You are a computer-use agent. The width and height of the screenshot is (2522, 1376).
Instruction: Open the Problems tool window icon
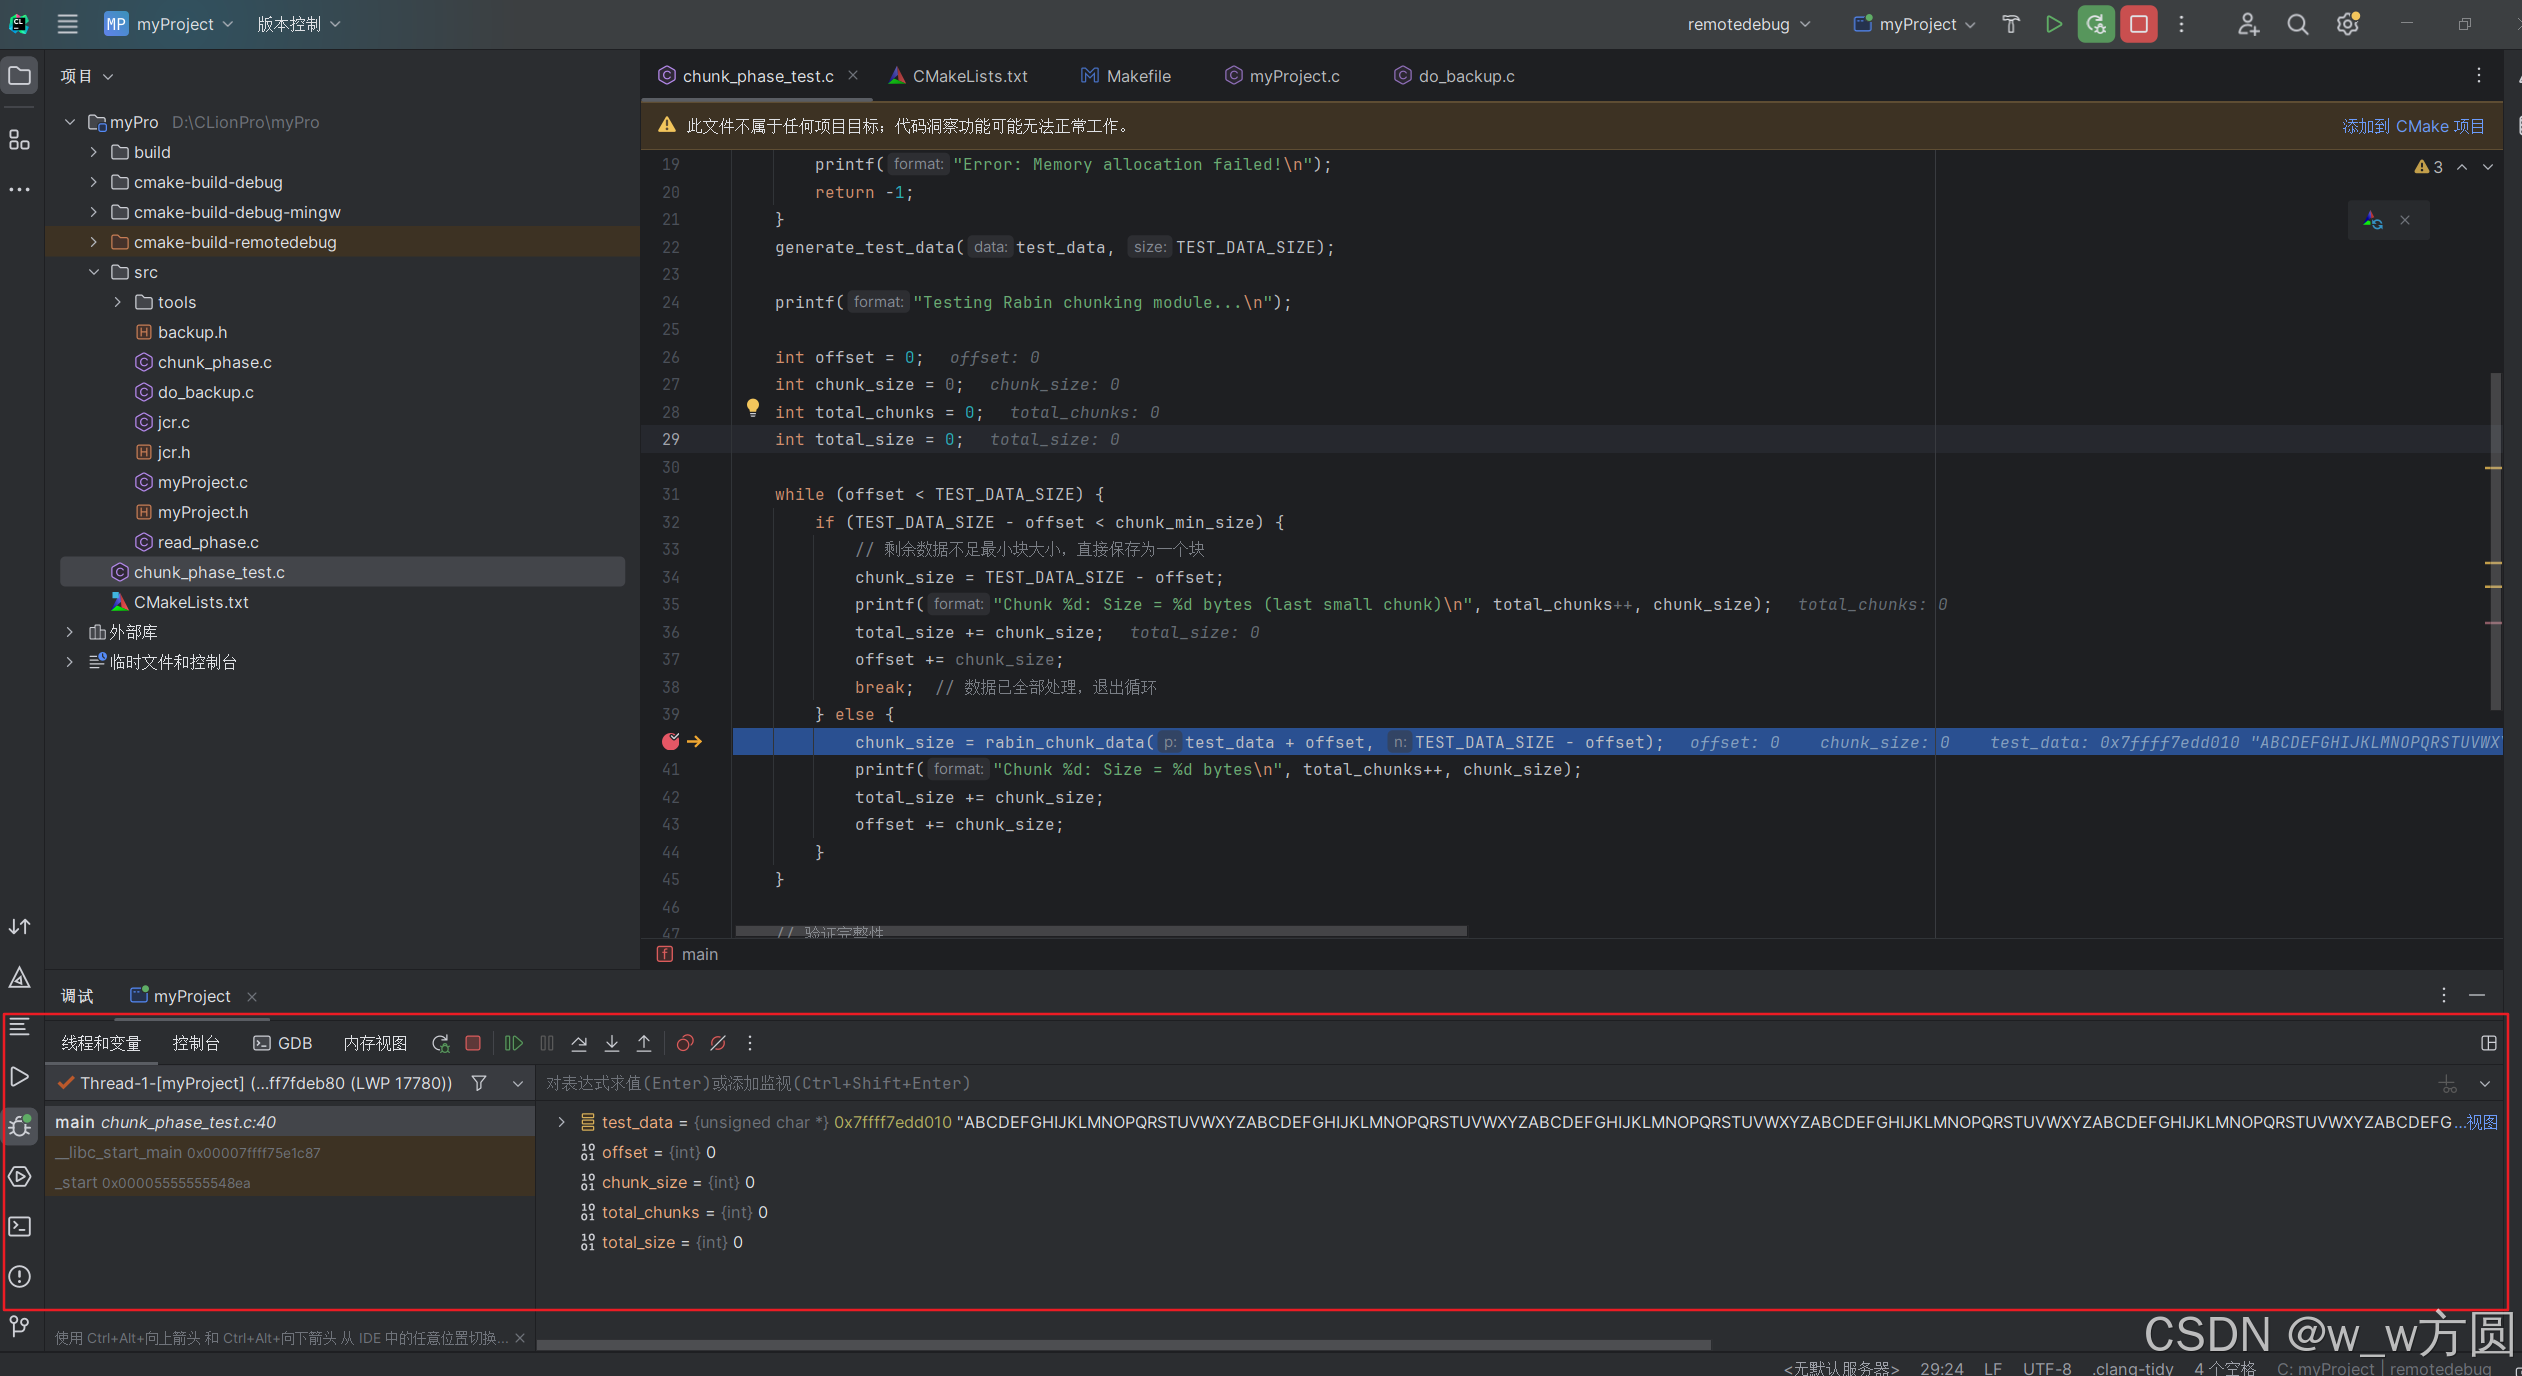[20, 1277]
